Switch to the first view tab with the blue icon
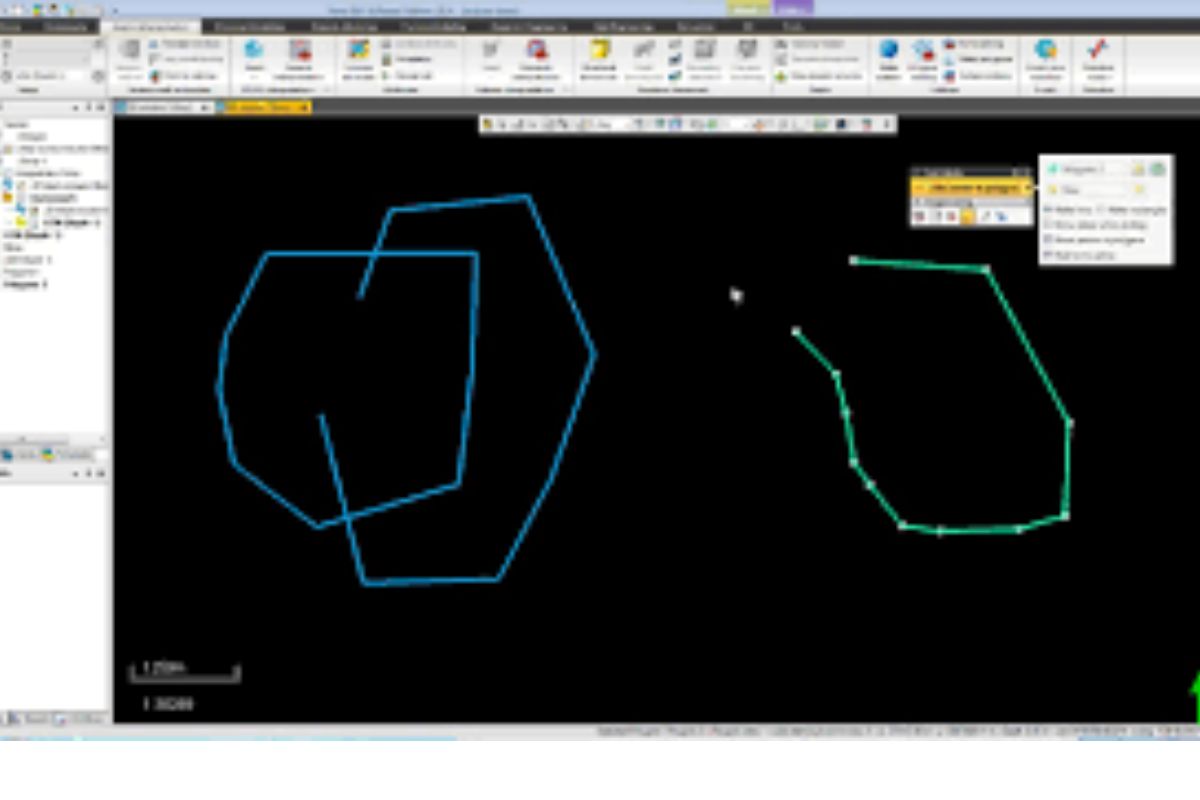 [164, 106]
